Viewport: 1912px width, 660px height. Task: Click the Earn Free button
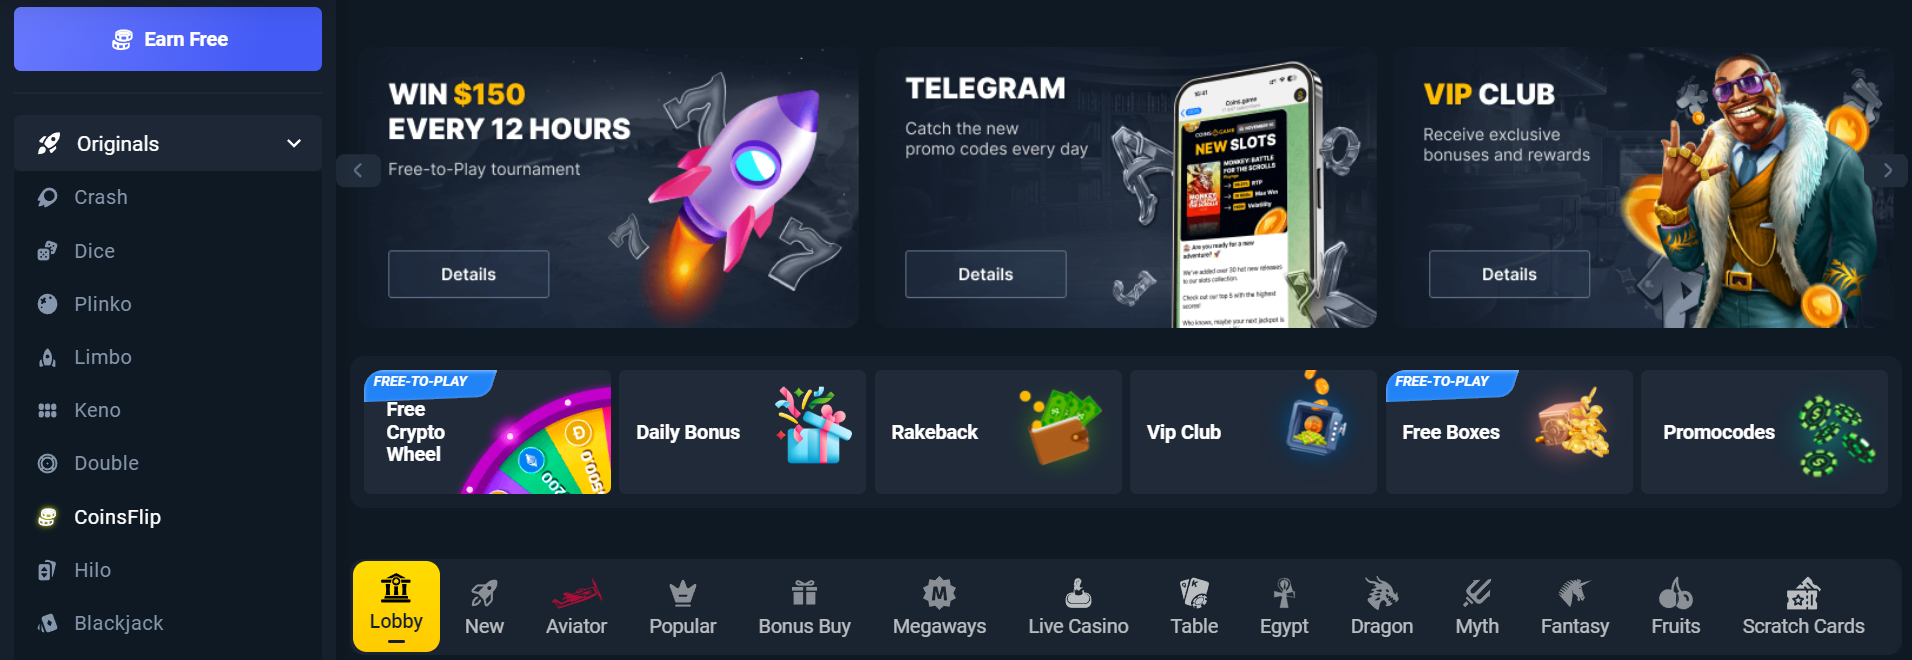[x=168, y=39]
